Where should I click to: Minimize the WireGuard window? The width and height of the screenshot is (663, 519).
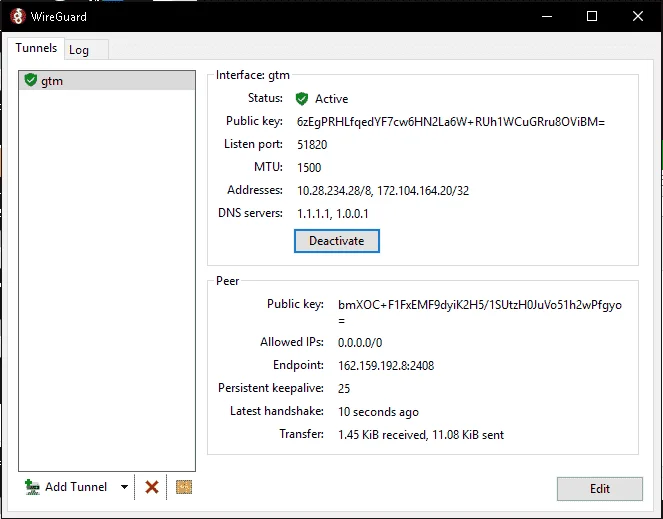point(547,16)
